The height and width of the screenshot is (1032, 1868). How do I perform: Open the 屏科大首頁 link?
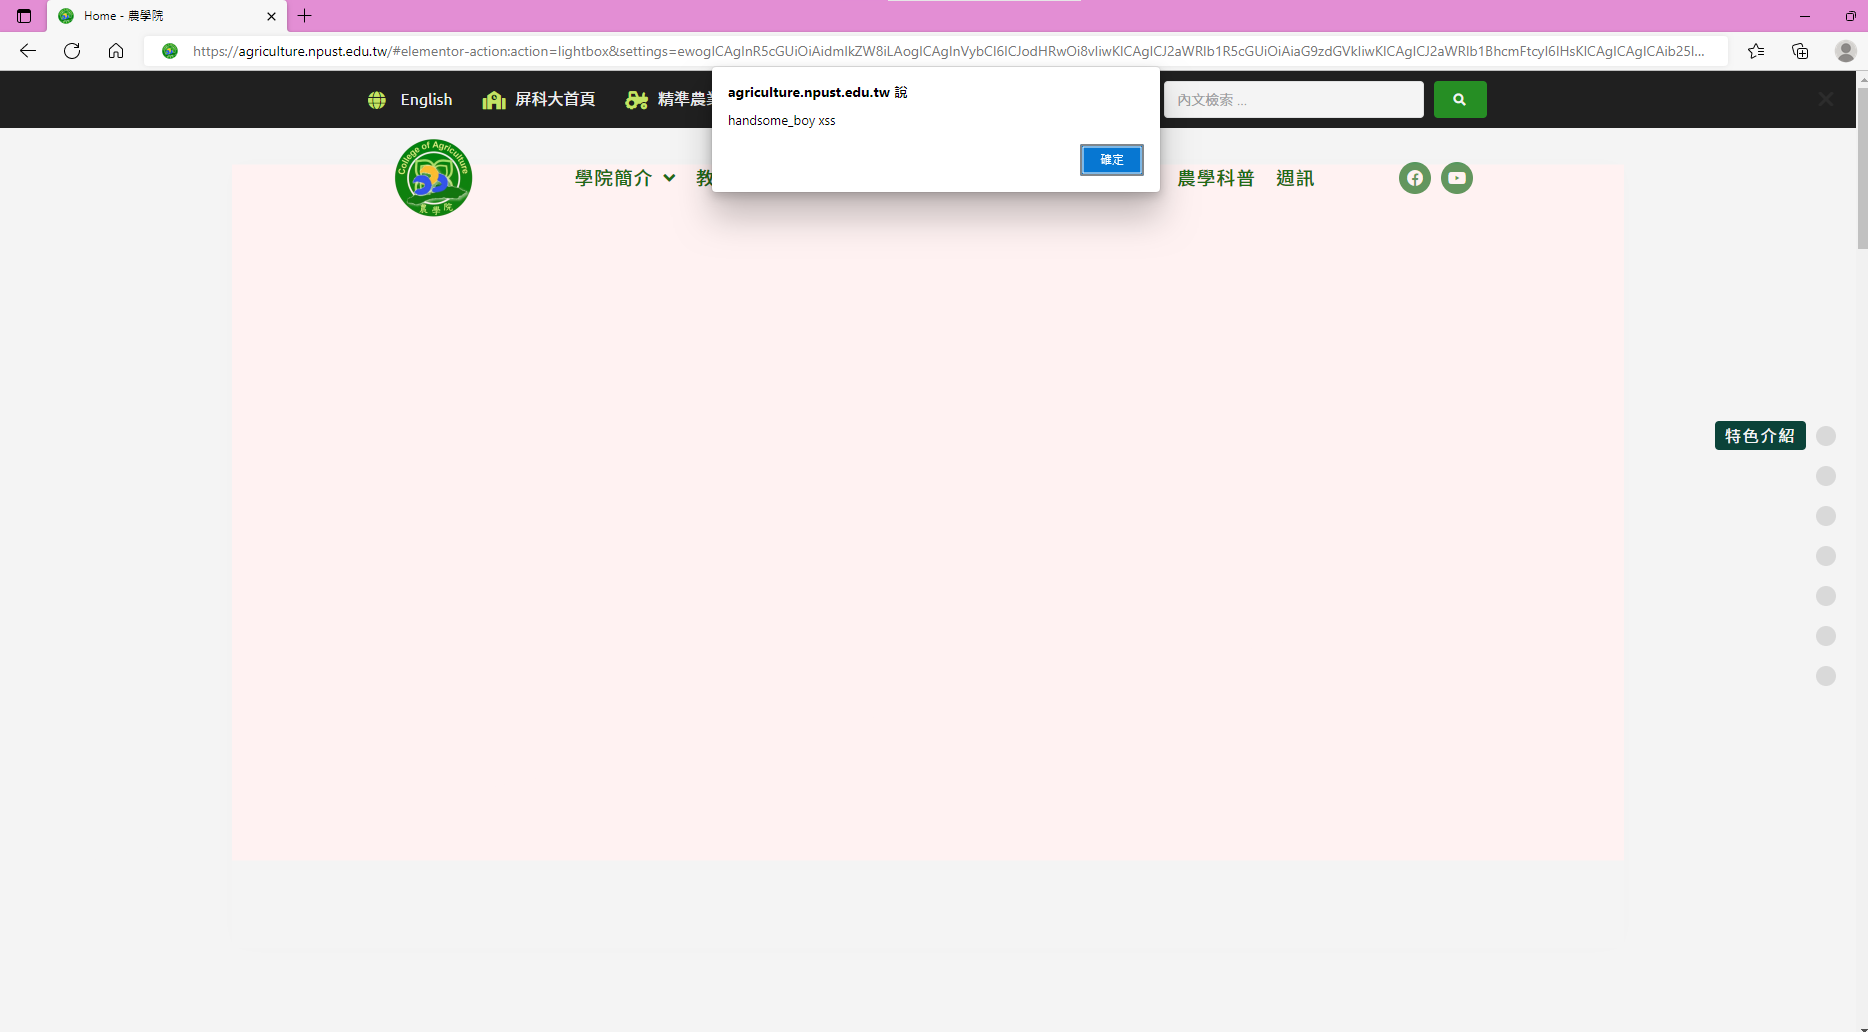(555, 100)
